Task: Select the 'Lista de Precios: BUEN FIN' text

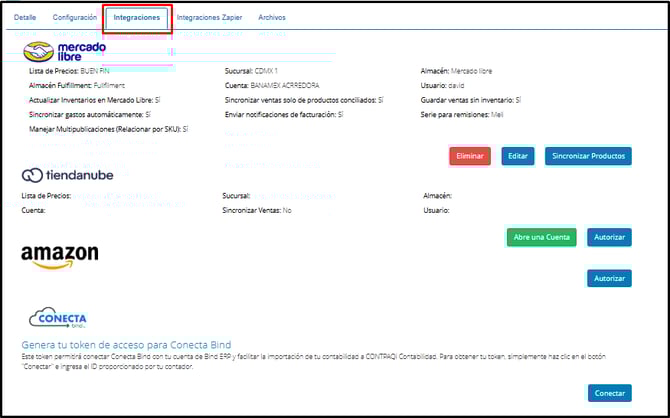Action: [x=69, y=71]
